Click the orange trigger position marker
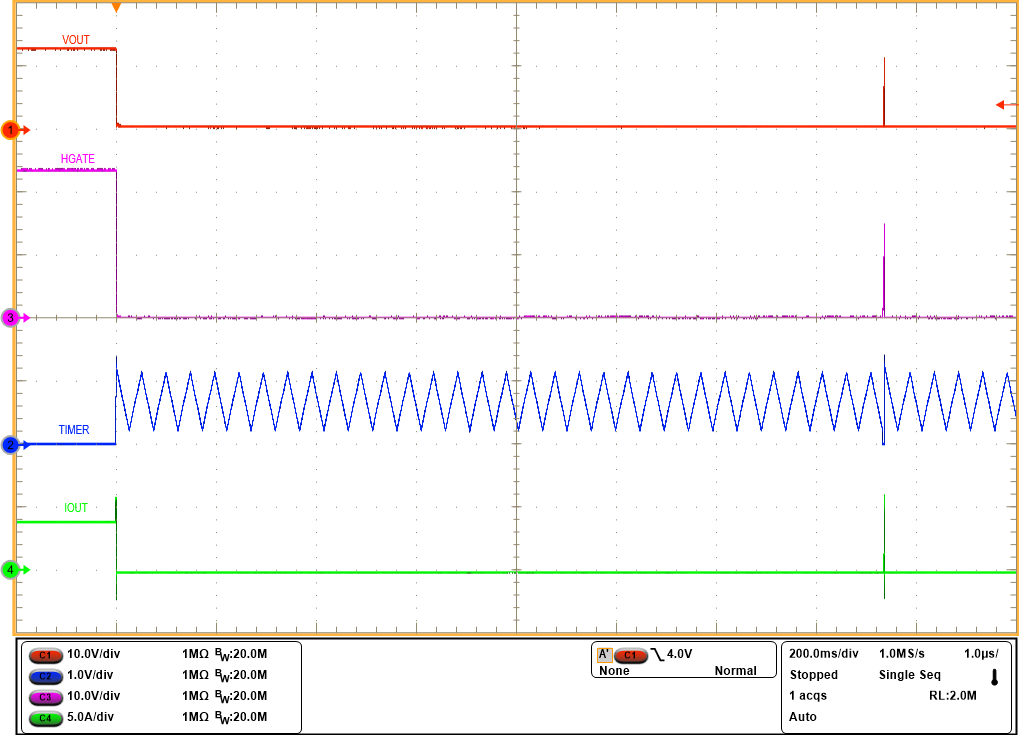The width and height of the screenshot is (1024, 736). coord(115,8)
